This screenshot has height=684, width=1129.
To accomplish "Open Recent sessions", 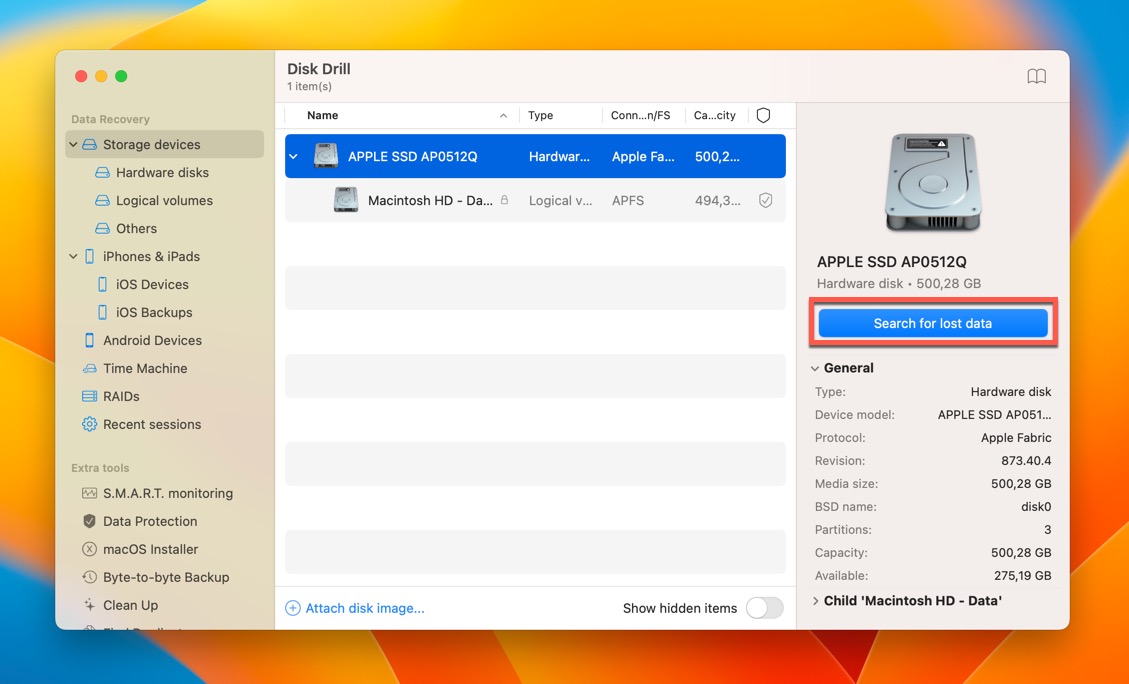I will pos(152,424).
